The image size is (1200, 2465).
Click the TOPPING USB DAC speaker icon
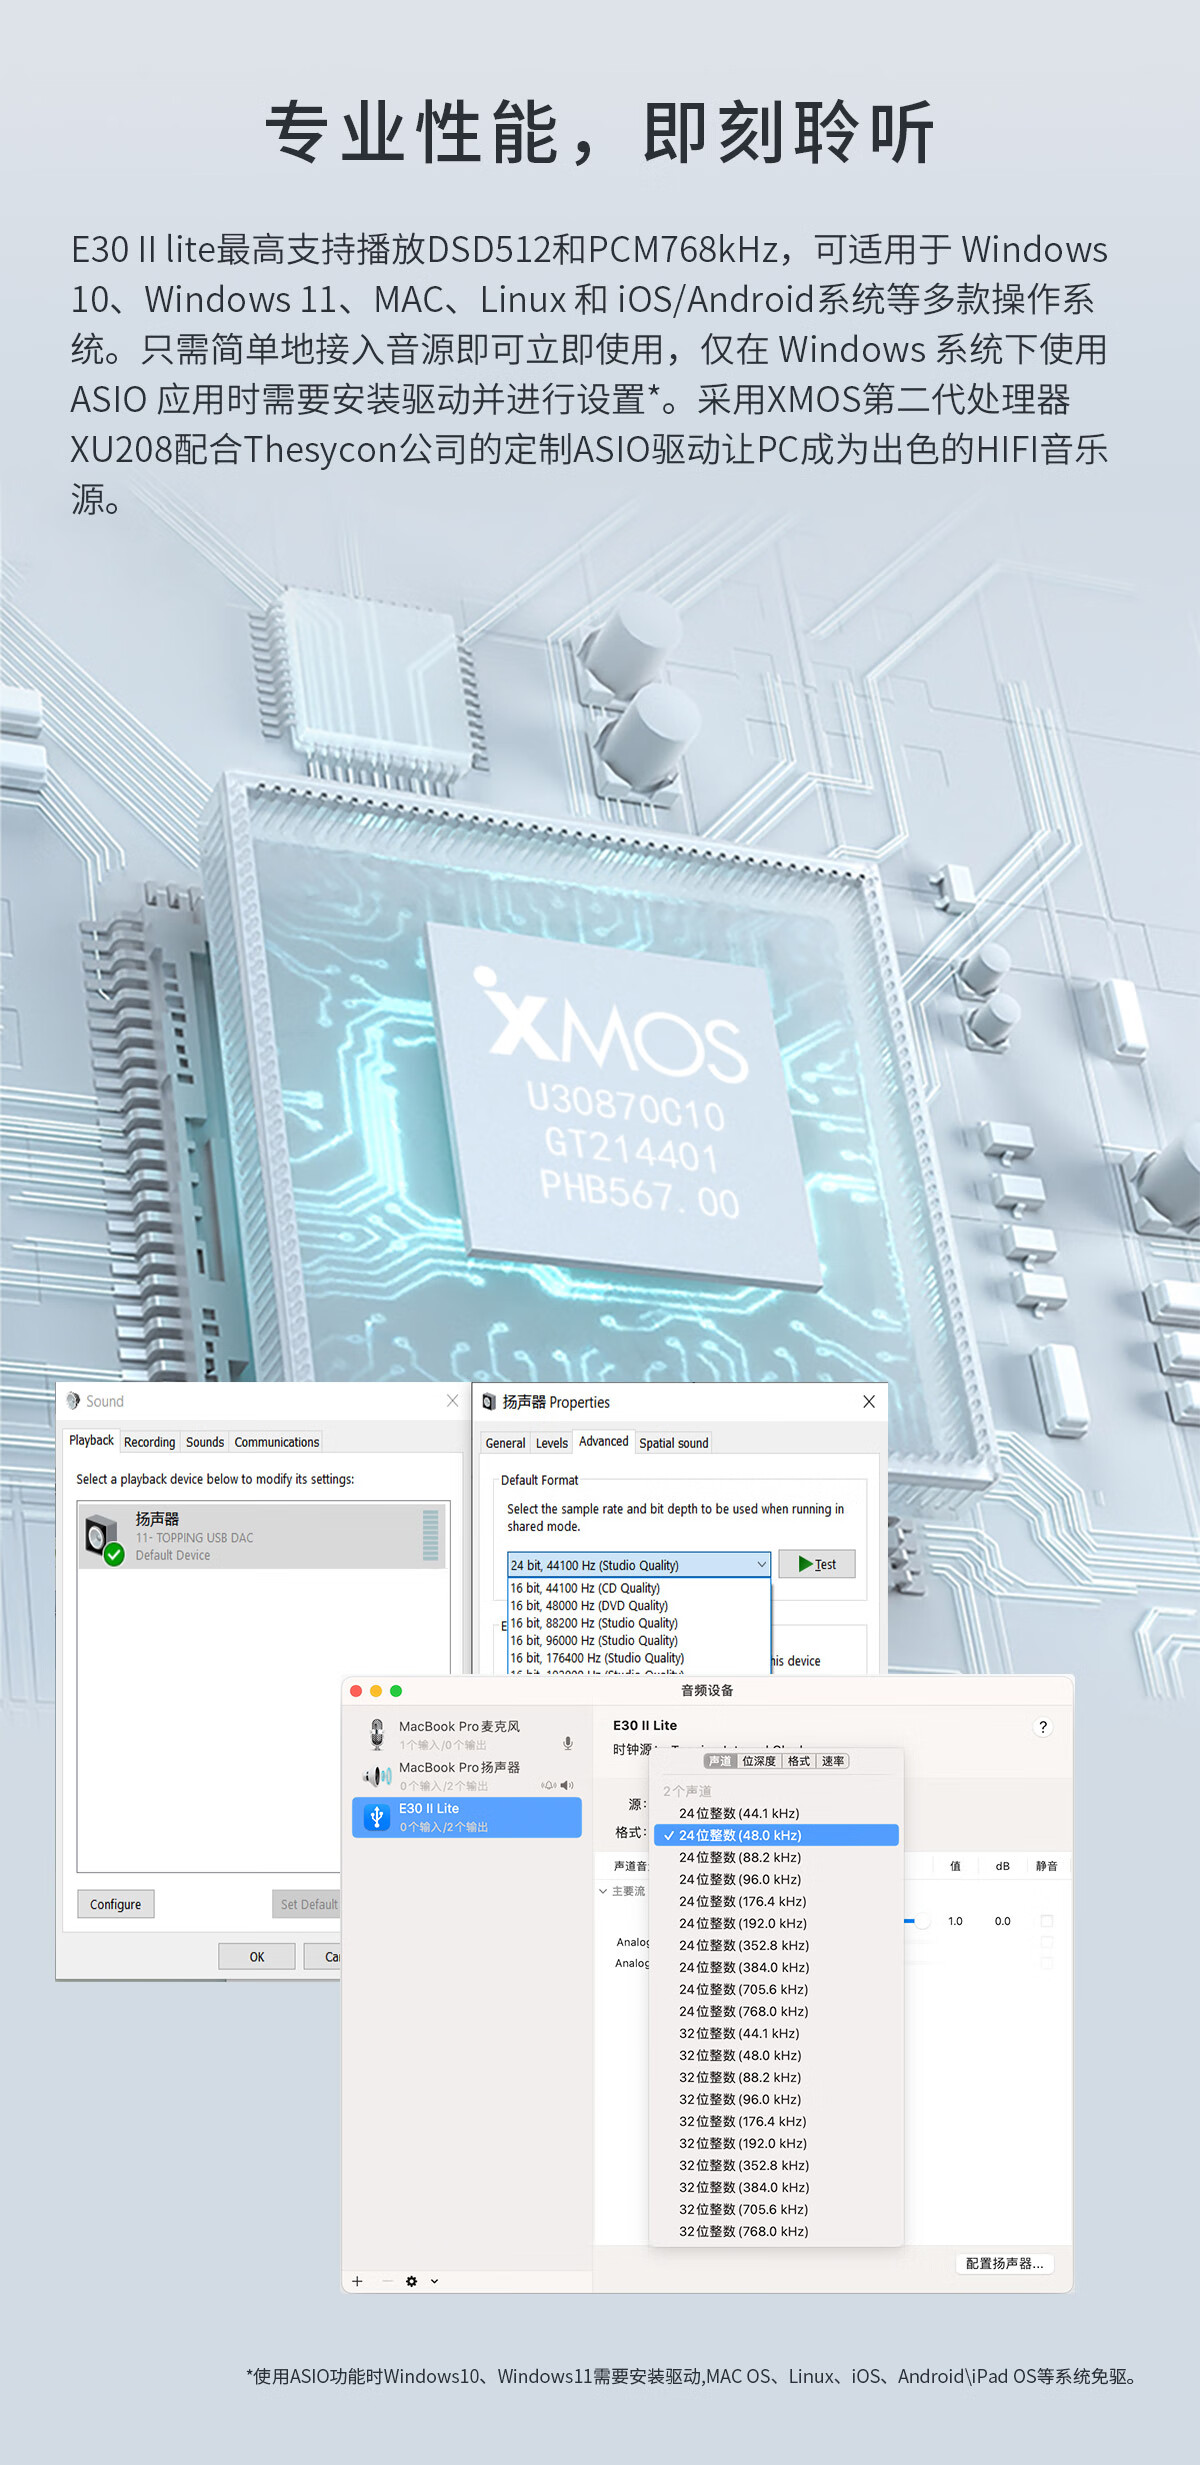104,1538
